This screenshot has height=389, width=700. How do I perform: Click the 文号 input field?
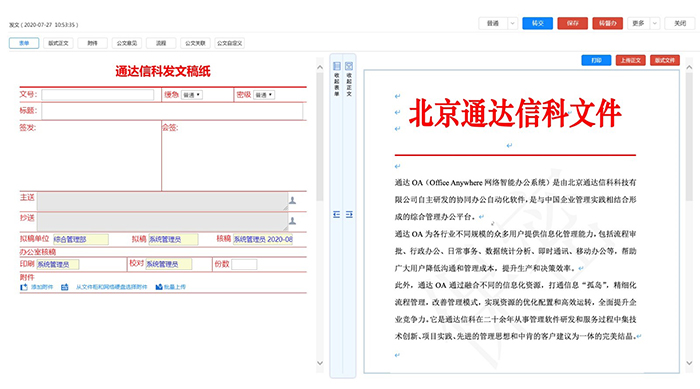coord(98,95)
